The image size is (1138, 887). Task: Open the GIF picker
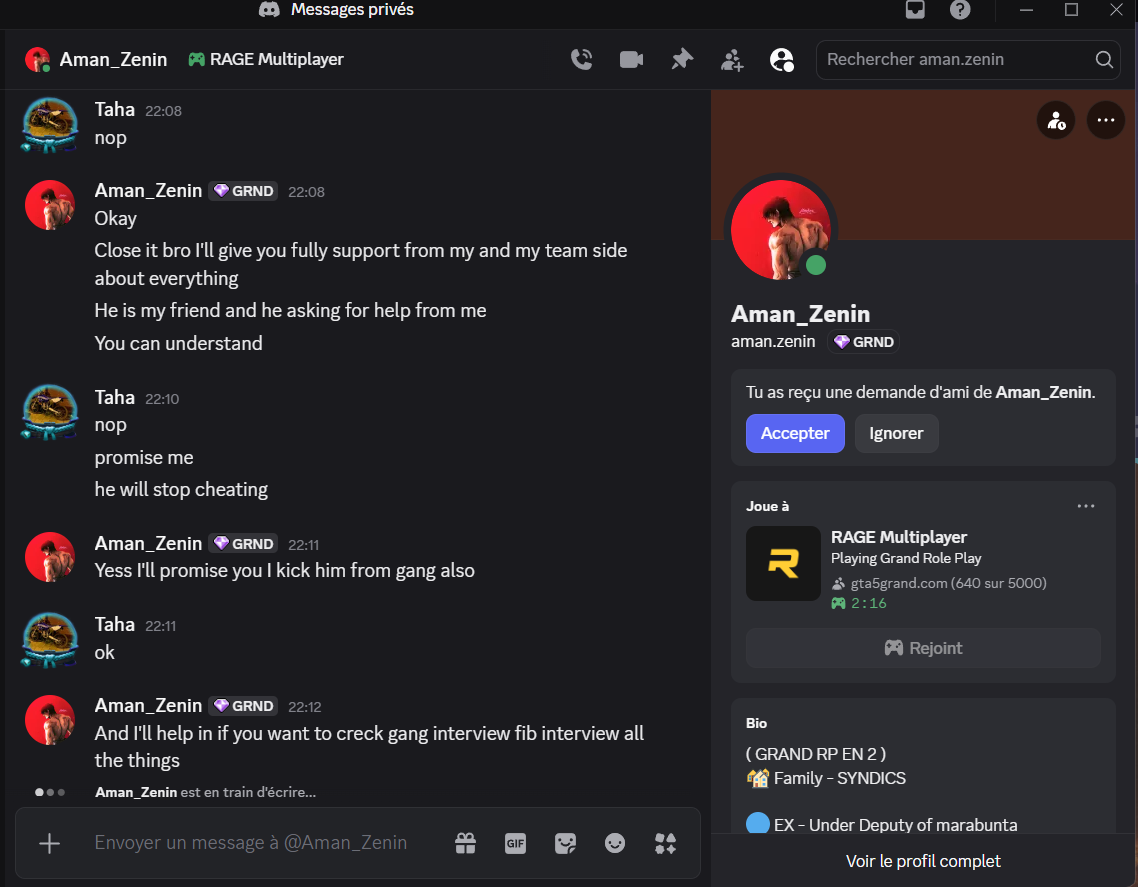[x=515, y=843]
